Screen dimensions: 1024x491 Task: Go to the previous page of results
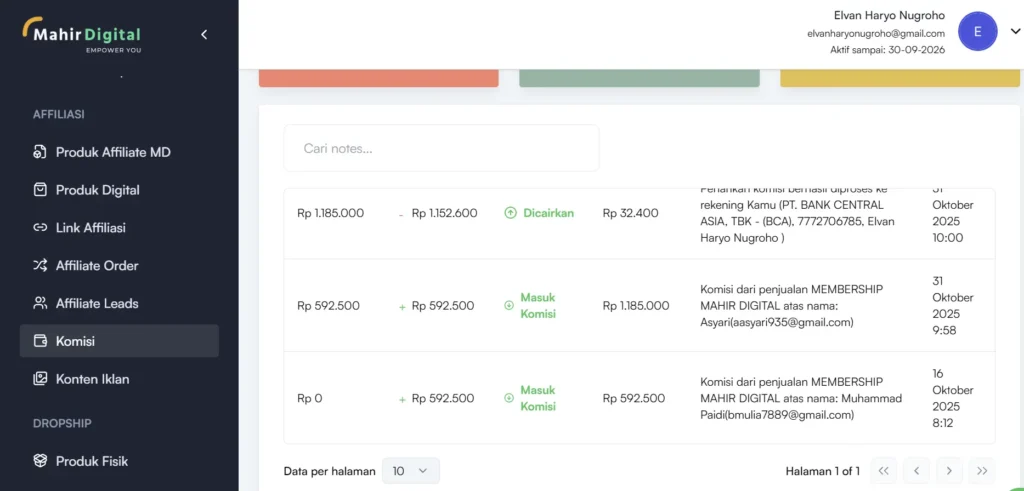pyautogui.click(x=916, y=471)
